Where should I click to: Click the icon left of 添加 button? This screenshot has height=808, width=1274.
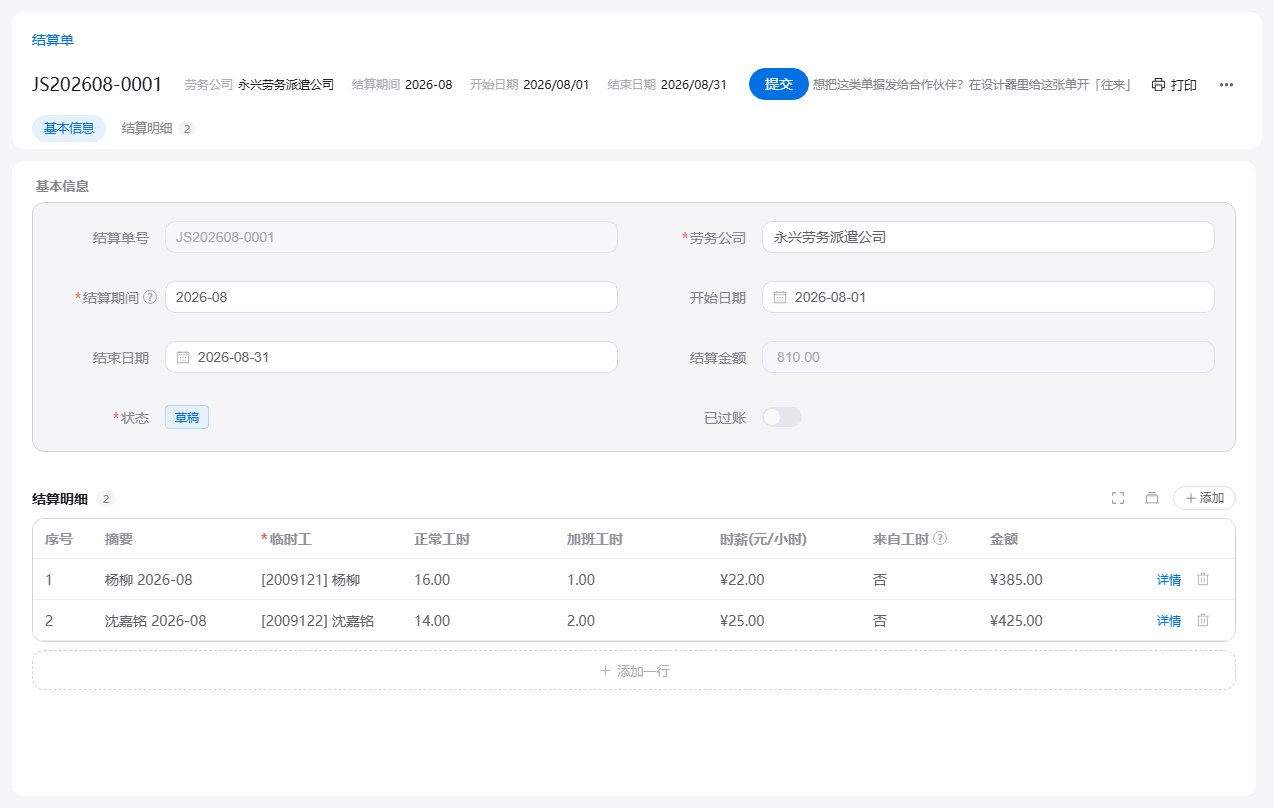1151,498
